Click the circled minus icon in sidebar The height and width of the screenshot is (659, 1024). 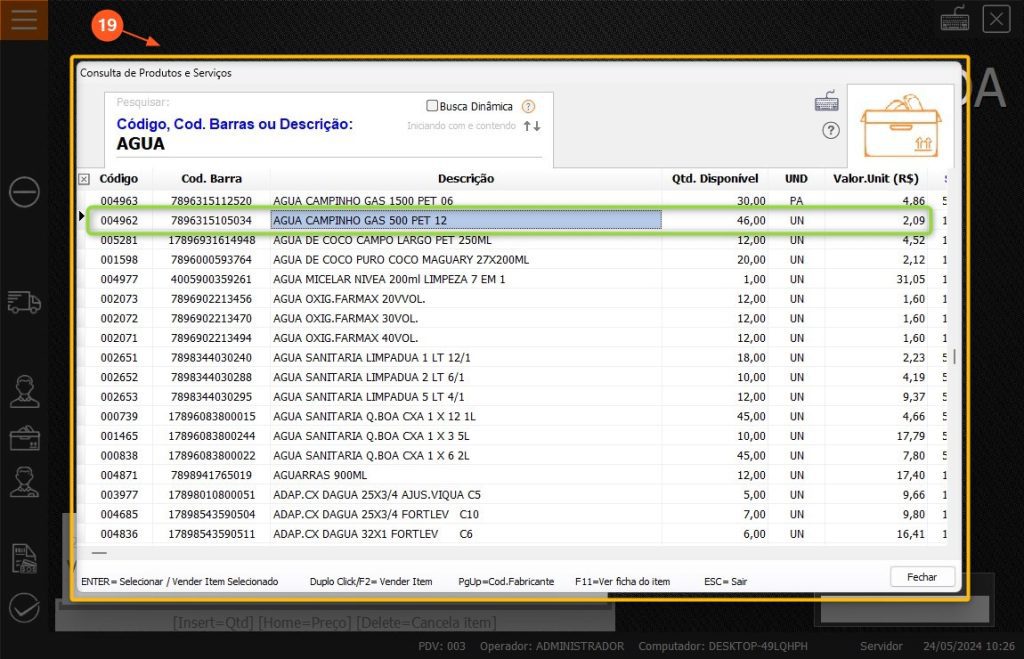click(x=24, y=191)
